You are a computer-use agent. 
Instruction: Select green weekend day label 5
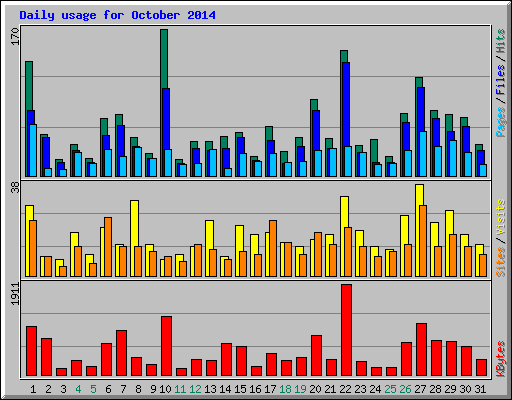(93, 389)
